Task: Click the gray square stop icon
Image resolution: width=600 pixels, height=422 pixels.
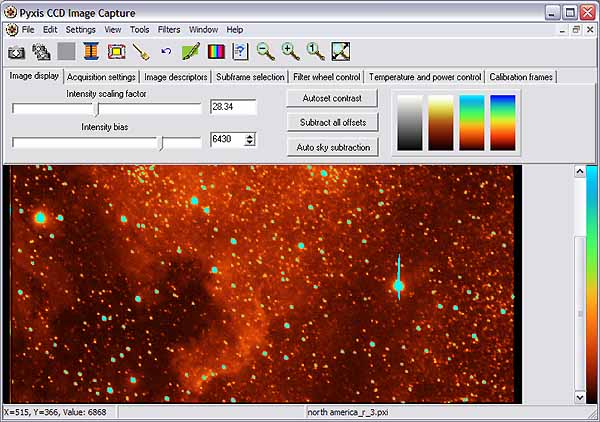Action: [66, 52]
